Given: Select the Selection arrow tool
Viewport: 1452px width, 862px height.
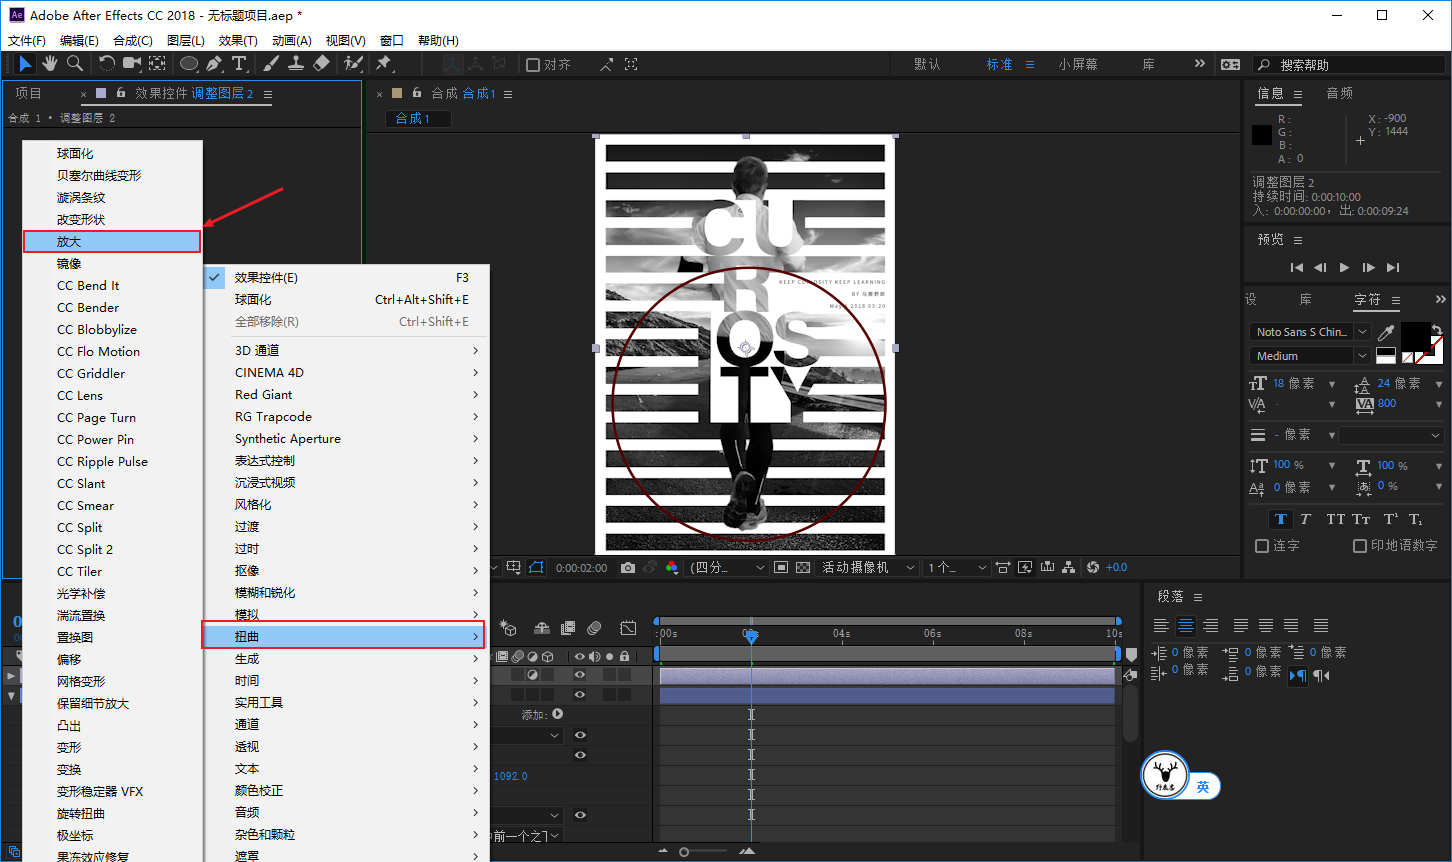Looking at the screenshot, I should click(x=25, y=64).
